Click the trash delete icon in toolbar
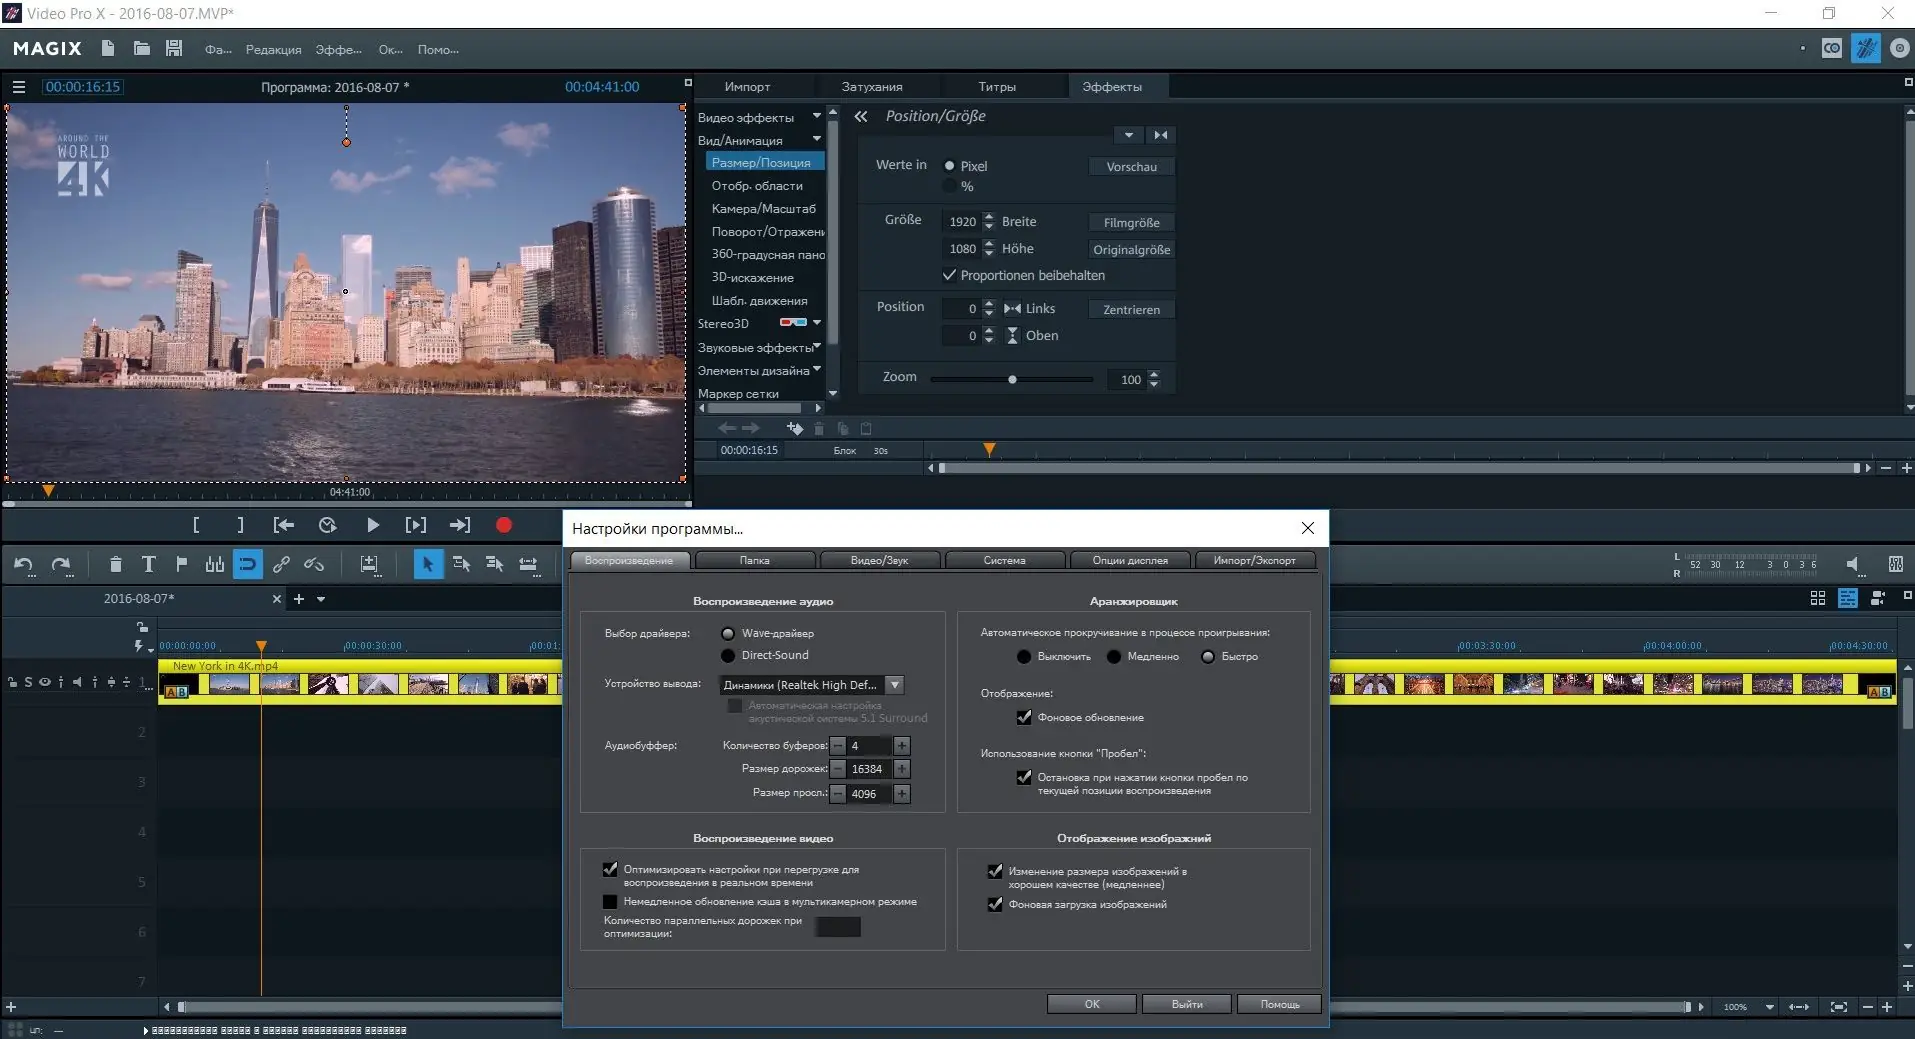Image resolution: width=1915 pixels, height=1039 pixels. pyautogui.click(x=115, y=565)
